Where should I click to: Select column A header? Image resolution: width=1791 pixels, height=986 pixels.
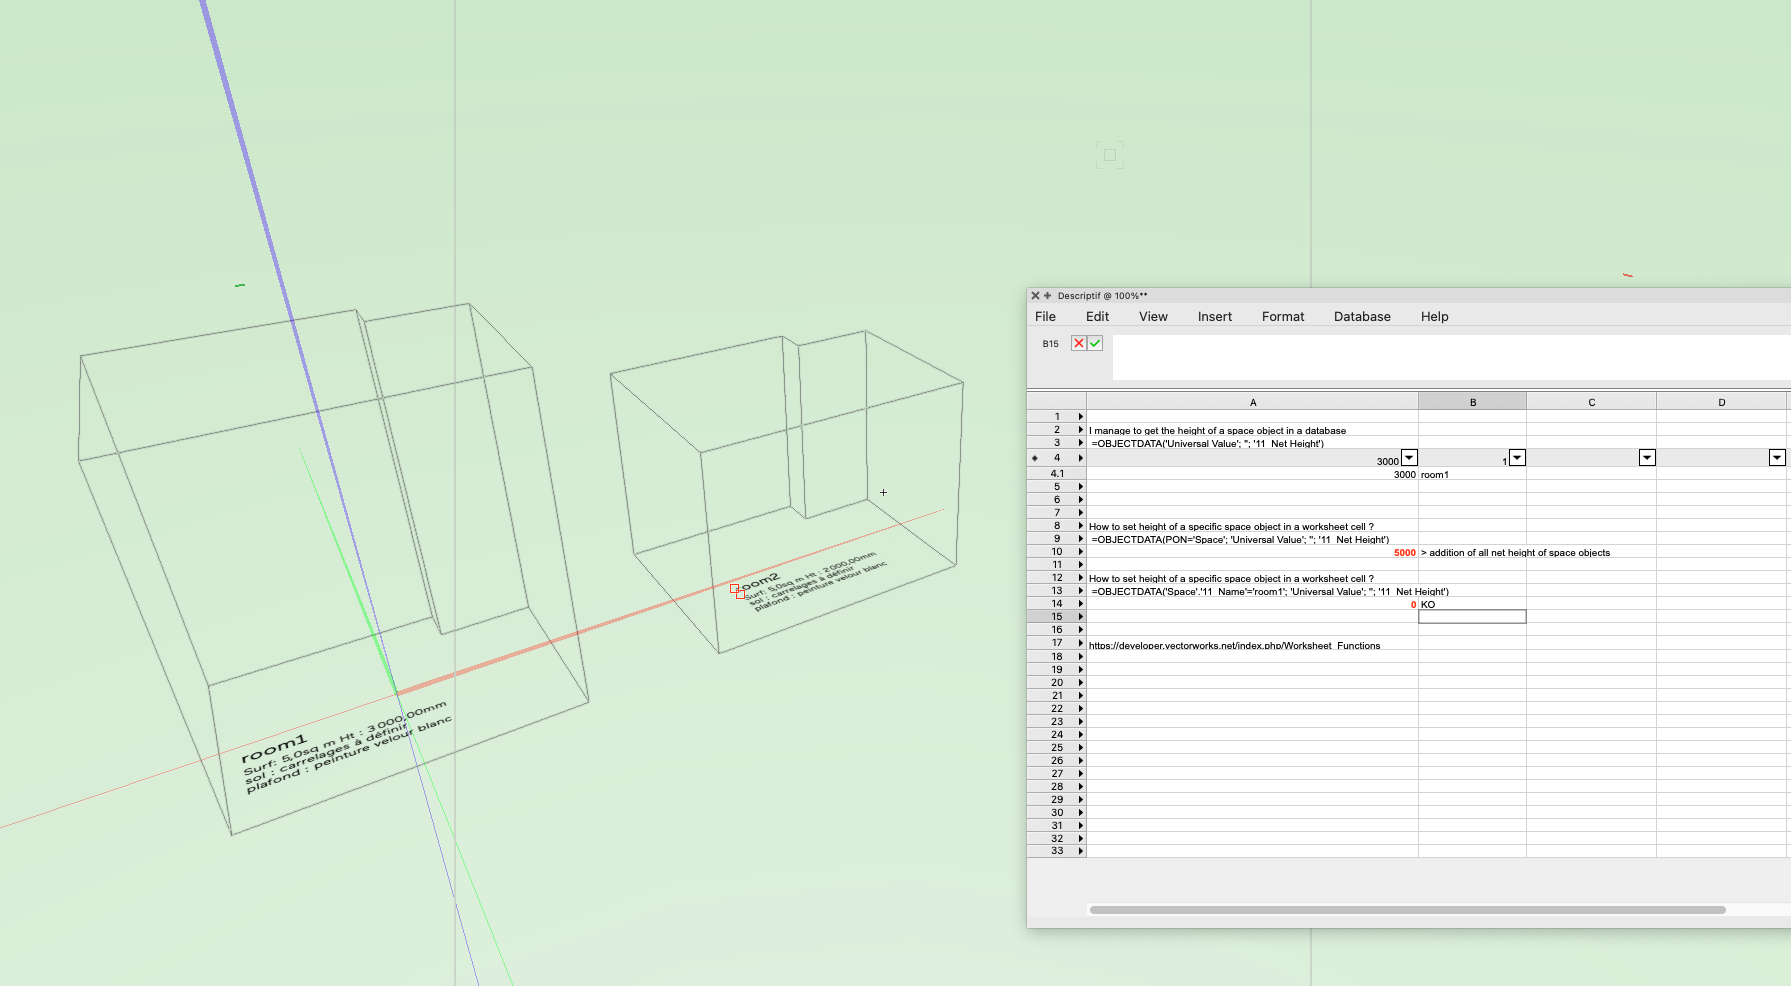click(1252, 402)
